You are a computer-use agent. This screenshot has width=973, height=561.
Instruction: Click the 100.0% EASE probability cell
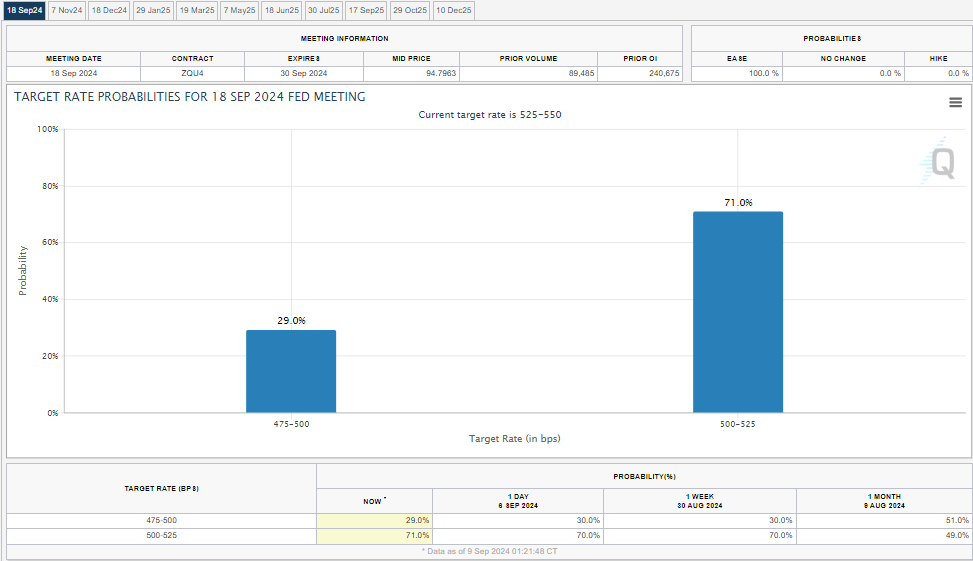pyautogui.click(x=736, y=73)
